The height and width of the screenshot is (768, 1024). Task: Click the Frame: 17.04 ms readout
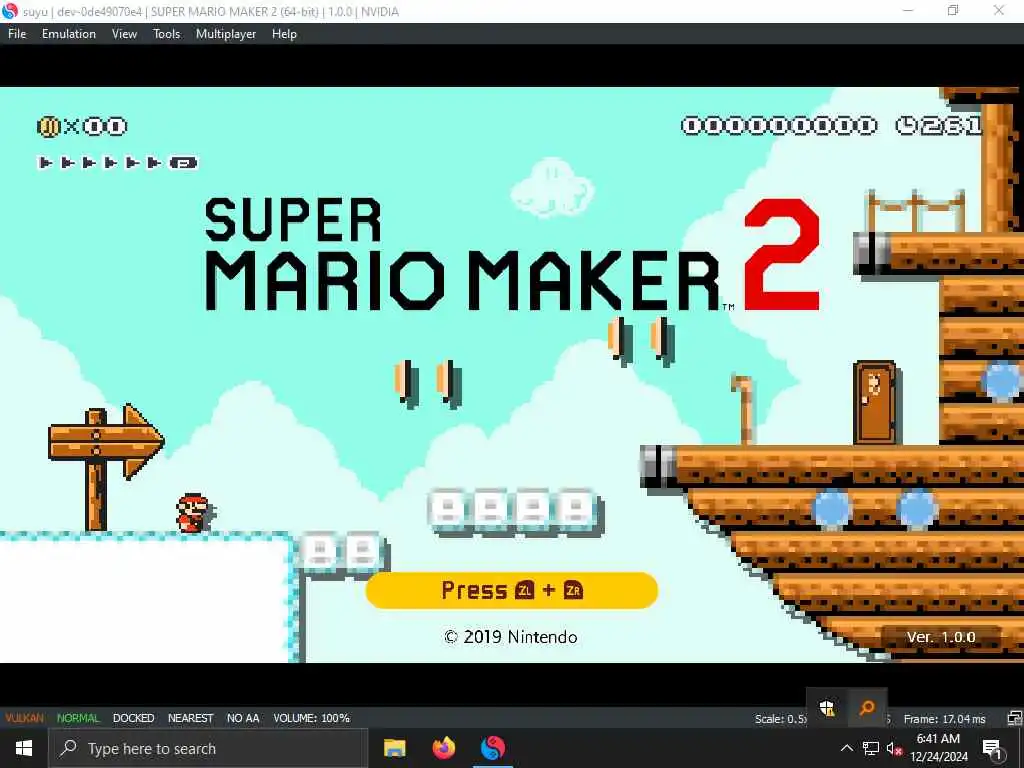tap(944, 718)
